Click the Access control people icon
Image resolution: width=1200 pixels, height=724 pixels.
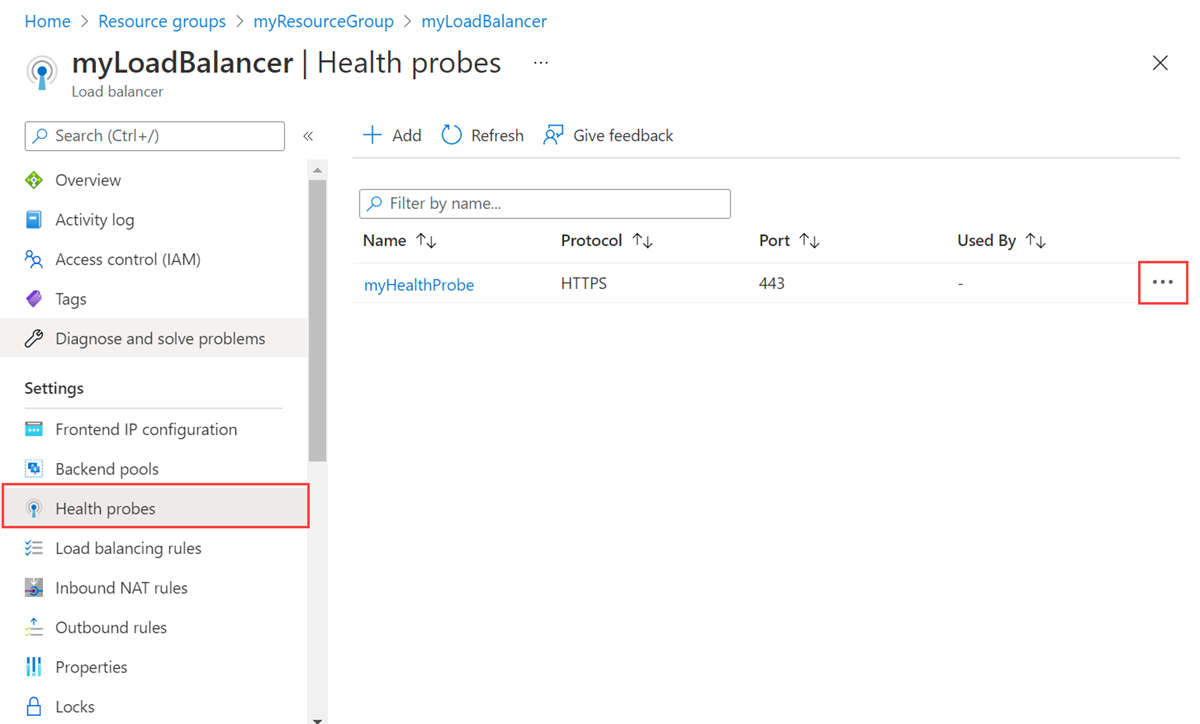click(34, 260)
